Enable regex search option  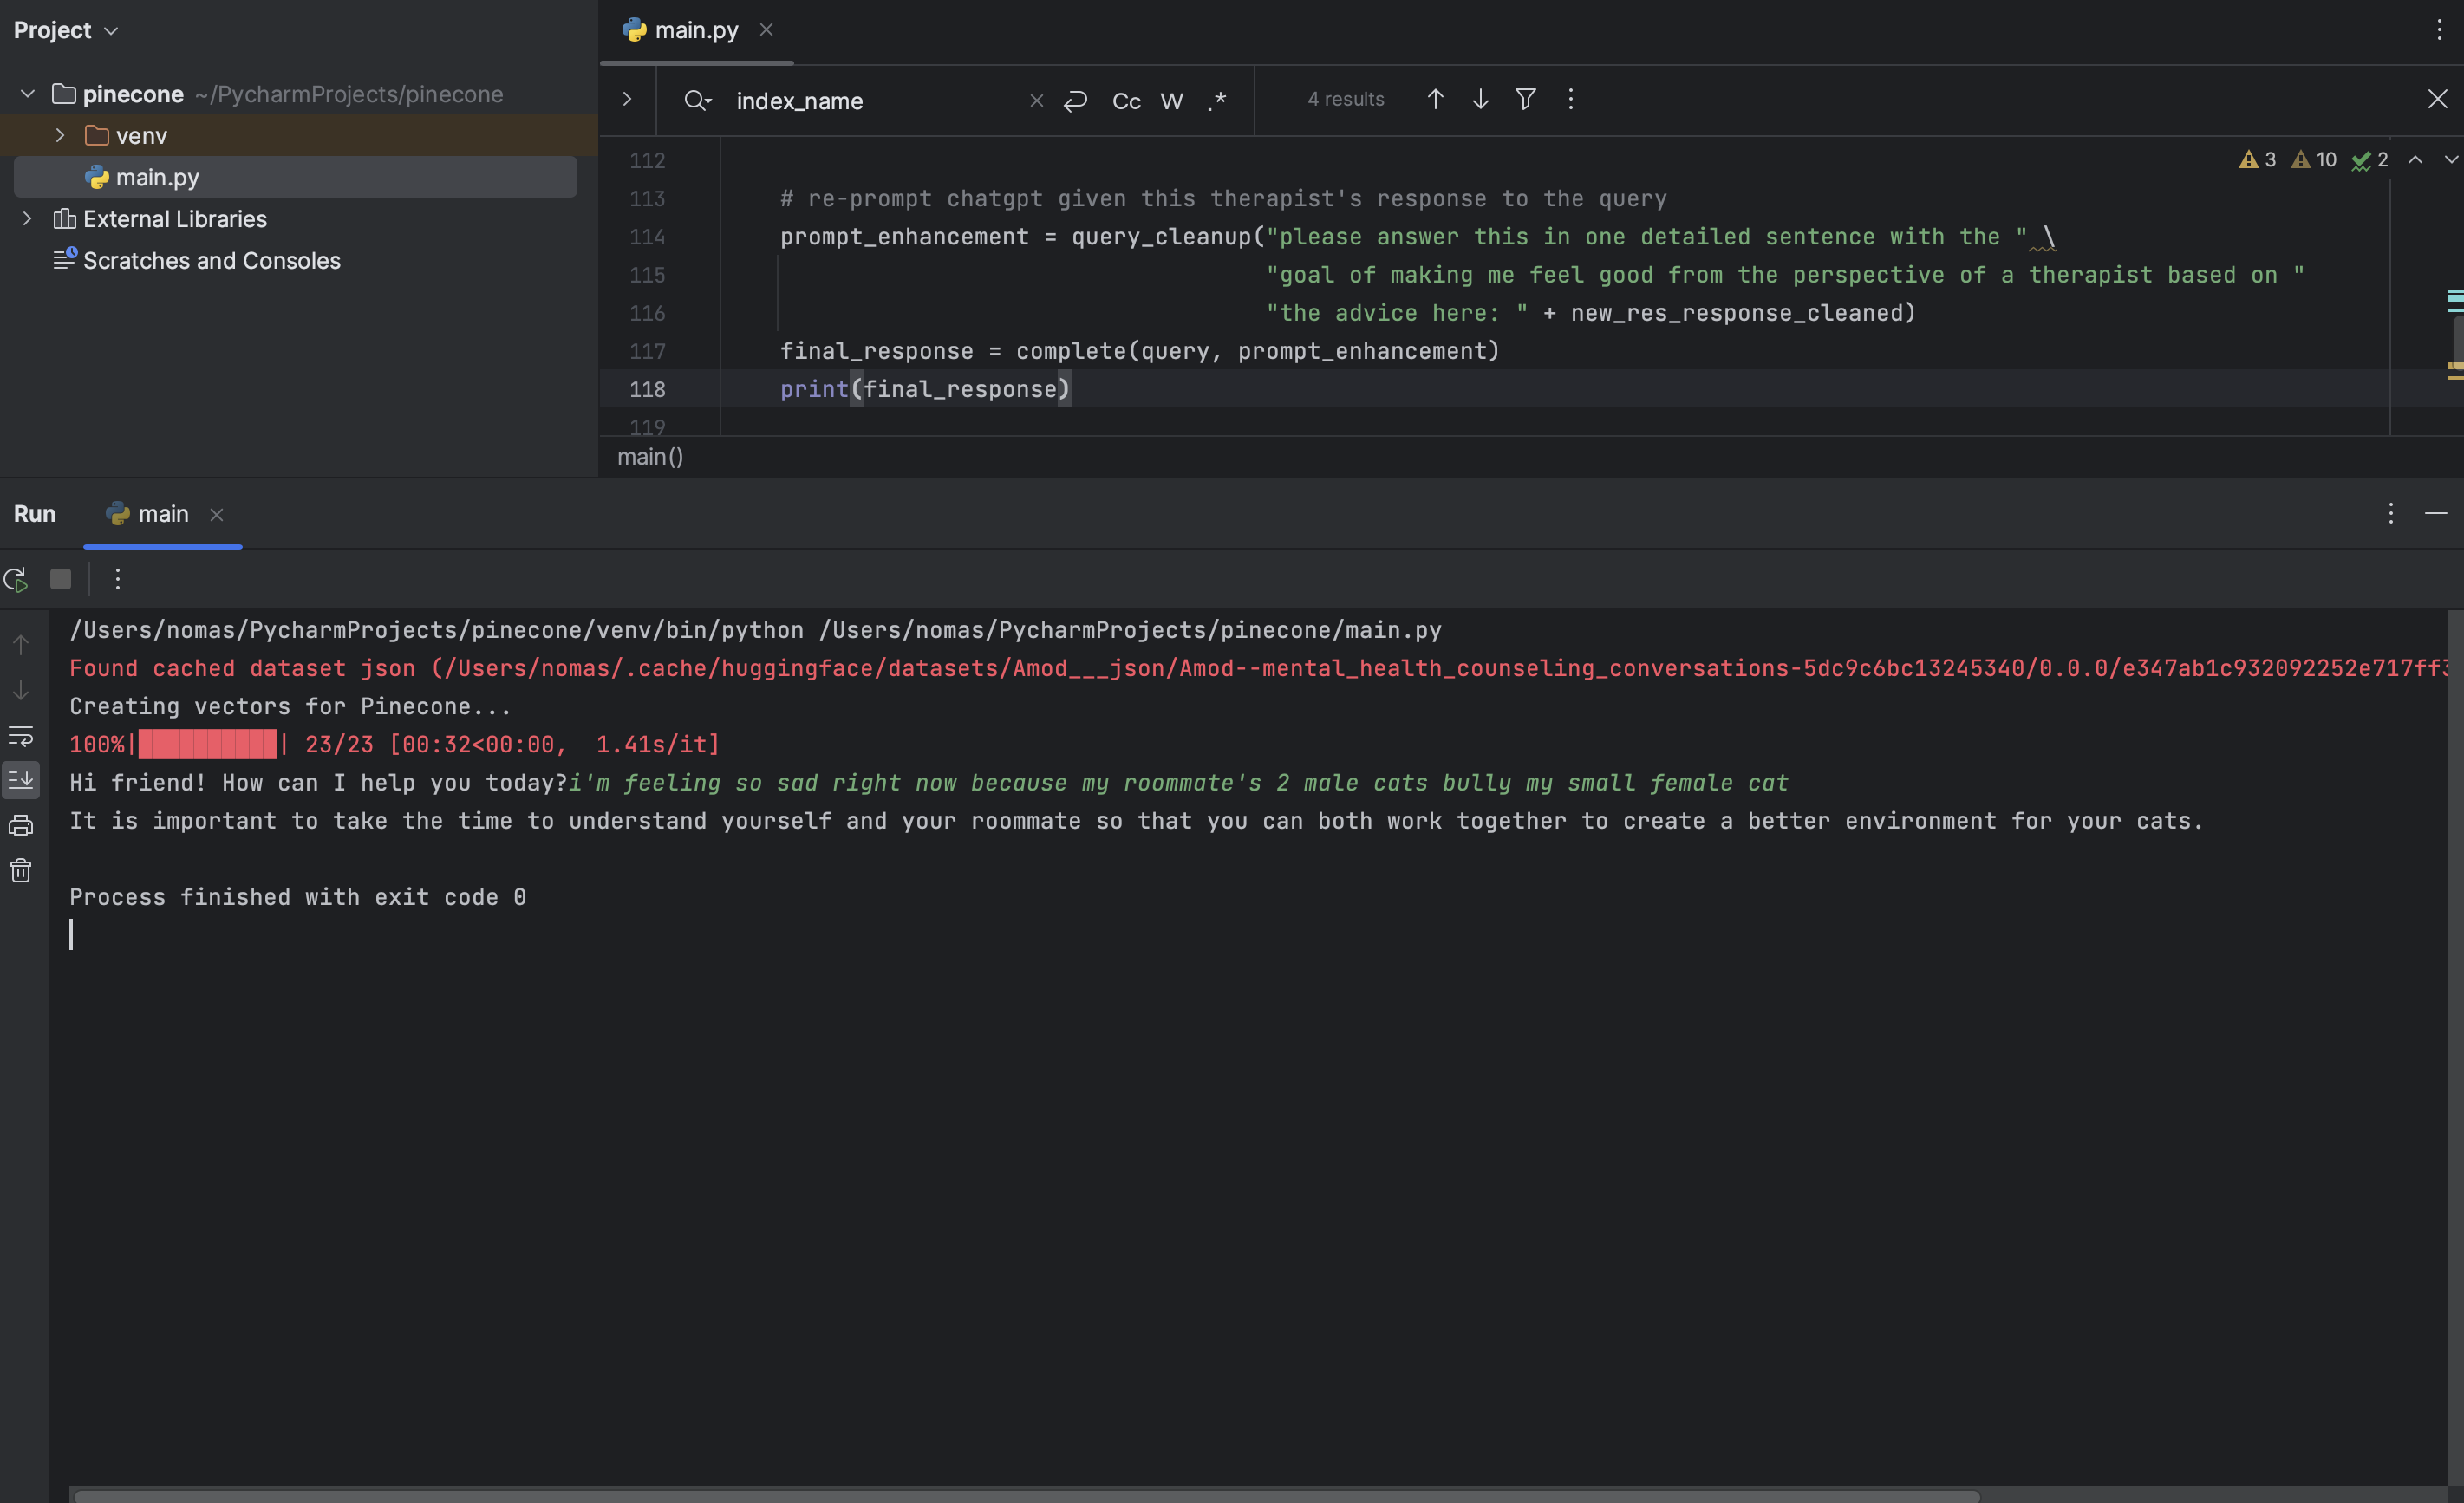[x=1216, y=101]
